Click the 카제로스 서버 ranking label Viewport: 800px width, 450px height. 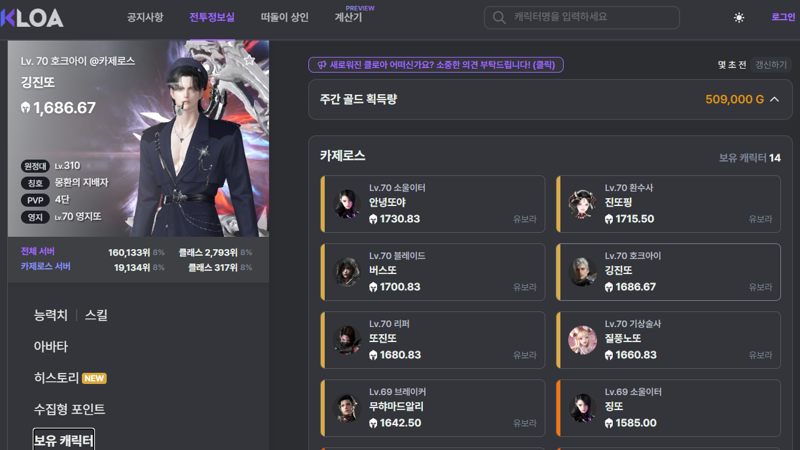pos(45,266)
